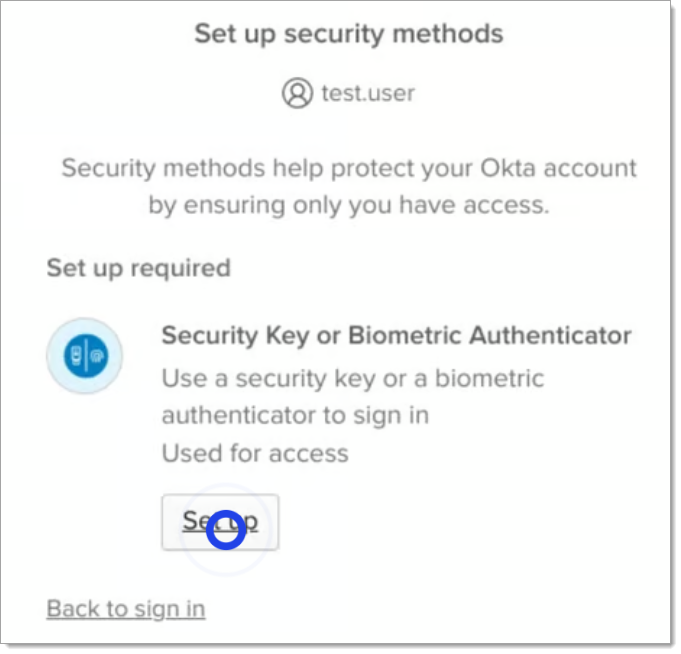Click the key fob glyph in authenticator icon
The image size is (681, 654).
pos(77,357)
